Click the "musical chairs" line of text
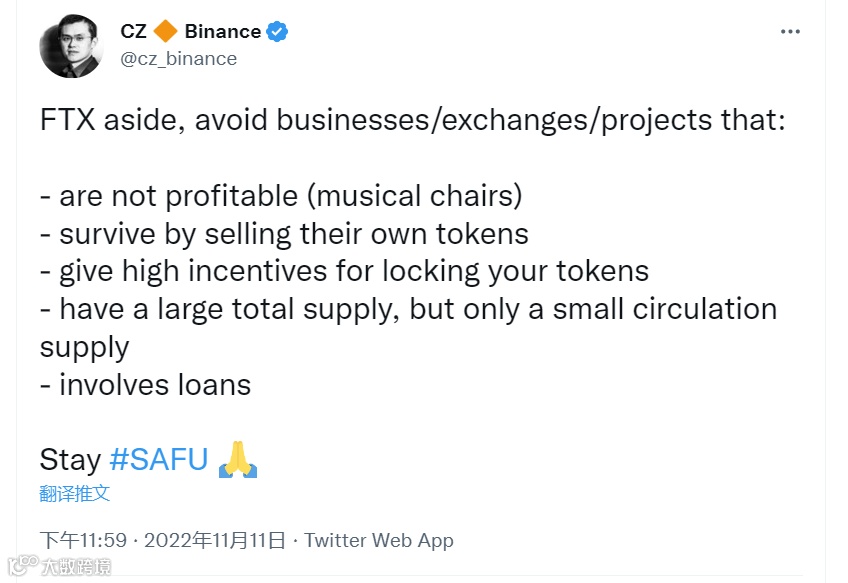848x583 pixels. click(x=281, y=196)
